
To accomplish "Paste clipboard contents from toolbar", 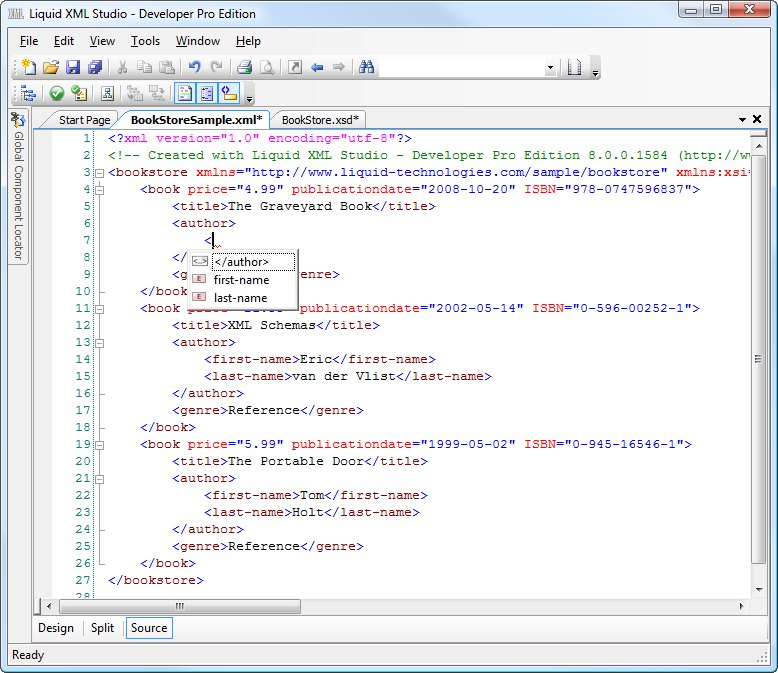I will [167, 67].
